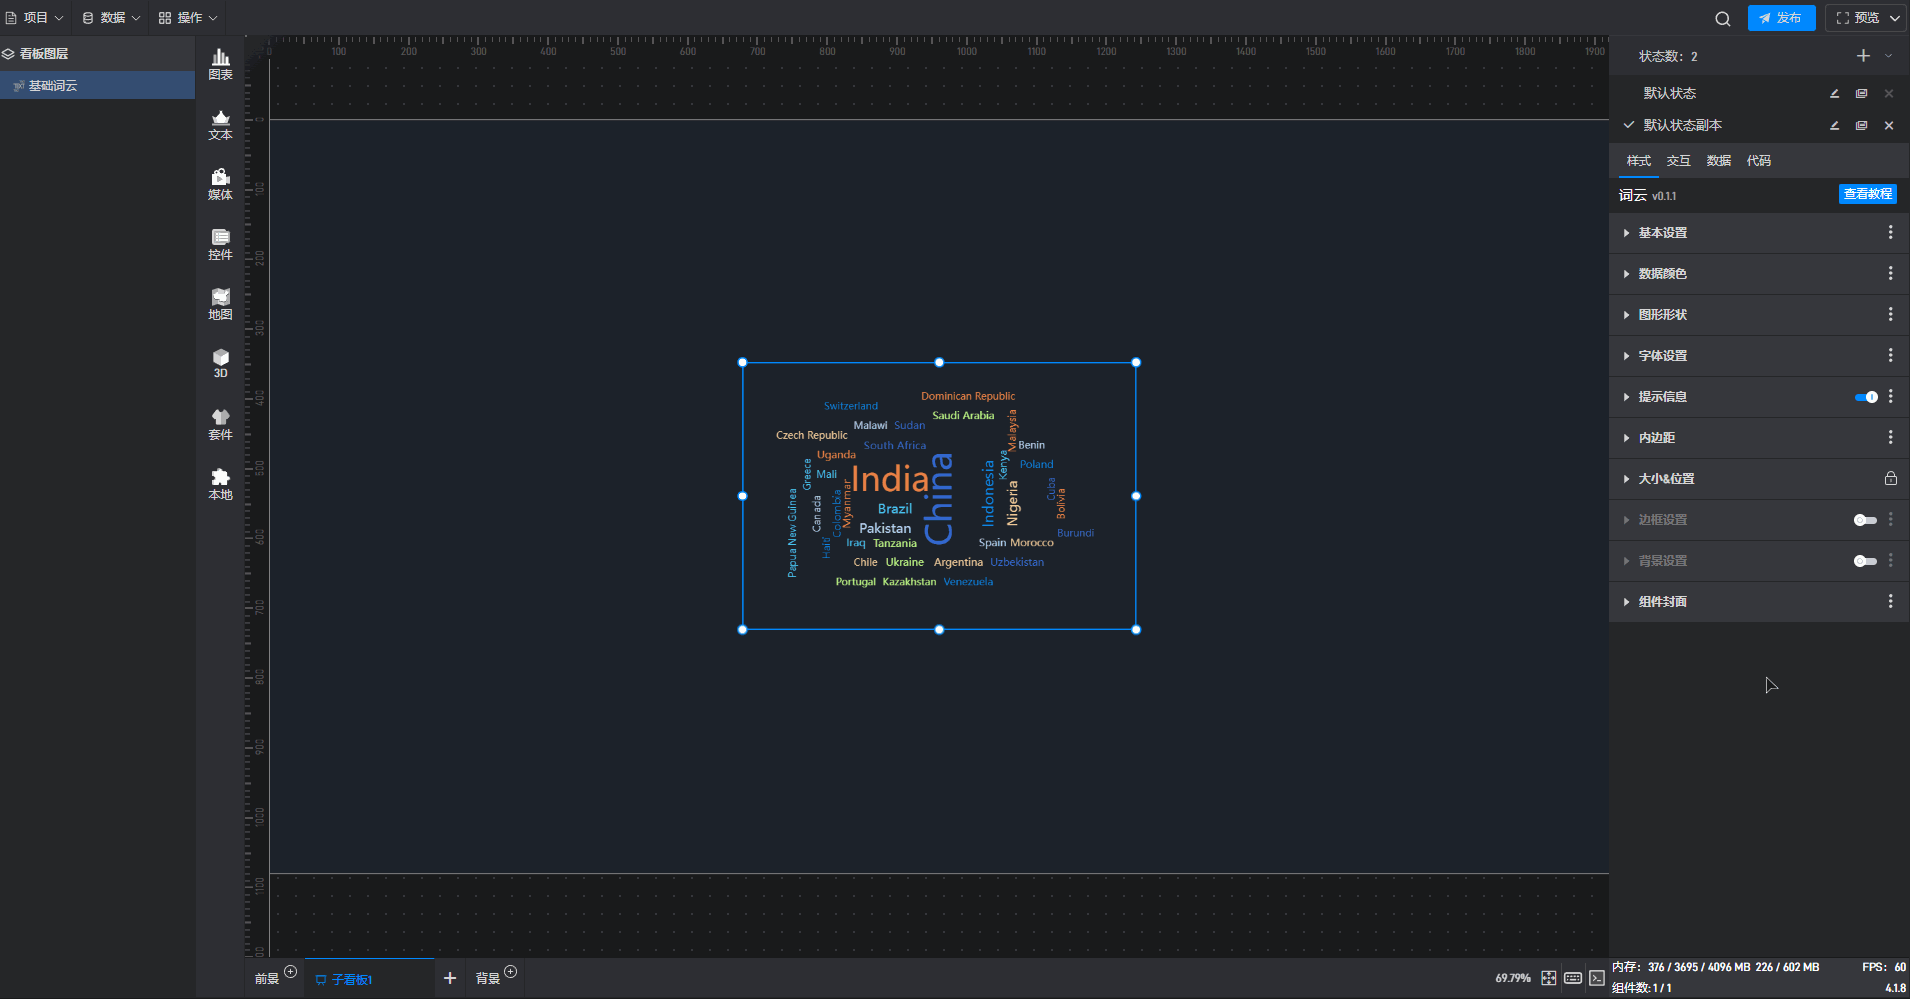
Task: Switch to the 交互 tab
Action: (1678, 161)
